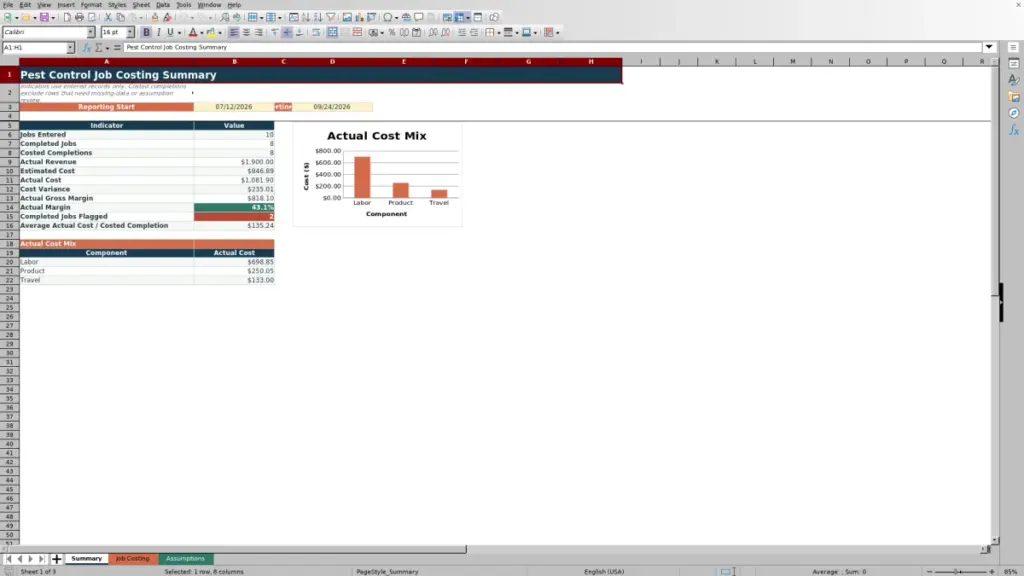Image resolution: width=1024 pixels, height=576 pixels.
Task: Toggle Italic formatting
Action: 159,32
